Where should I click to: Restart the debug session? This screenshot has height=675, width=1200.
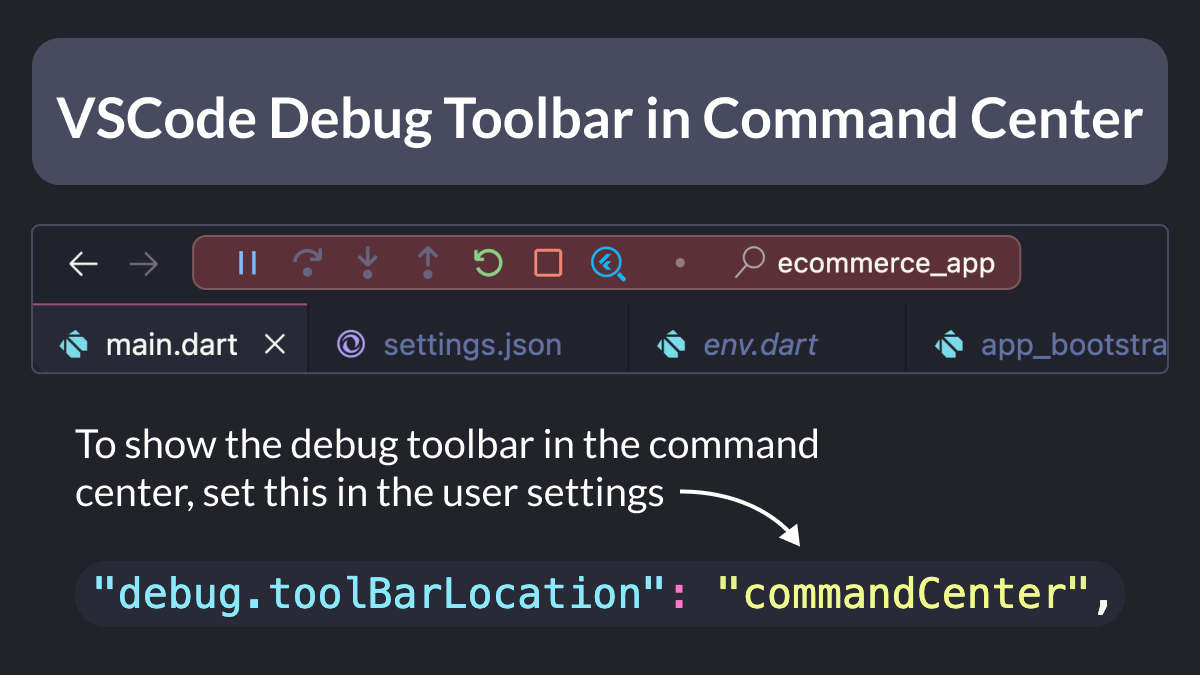point(487,263)
